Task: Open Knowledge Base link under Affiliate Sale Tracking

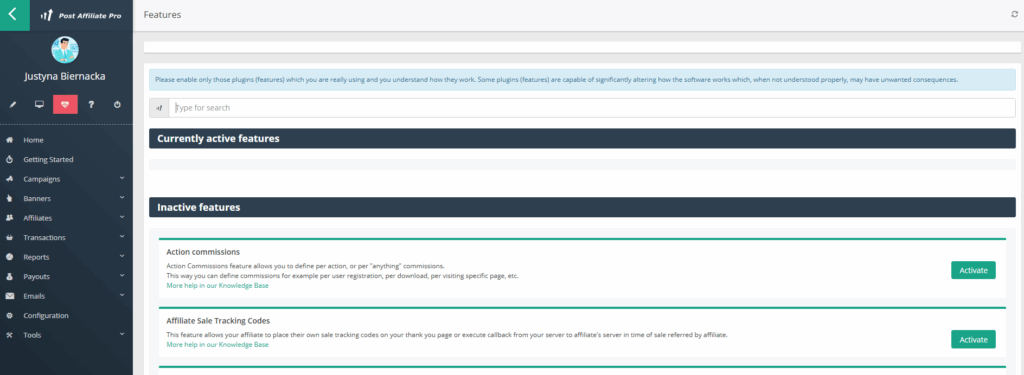Action: [217, 344]
